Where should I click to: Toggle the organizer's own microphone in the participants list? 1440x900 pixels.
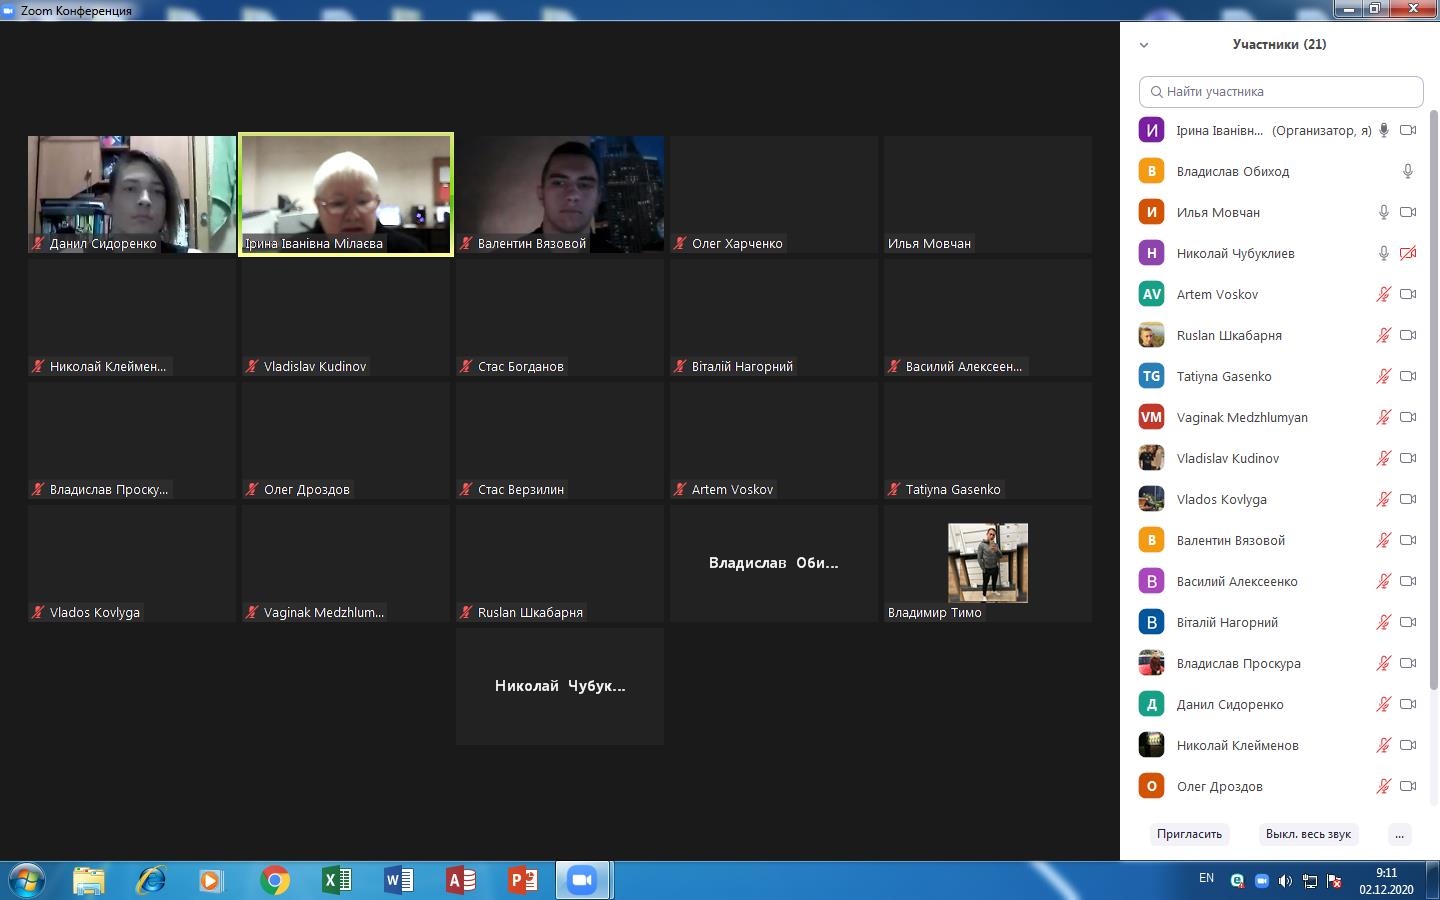[1385, 130]
